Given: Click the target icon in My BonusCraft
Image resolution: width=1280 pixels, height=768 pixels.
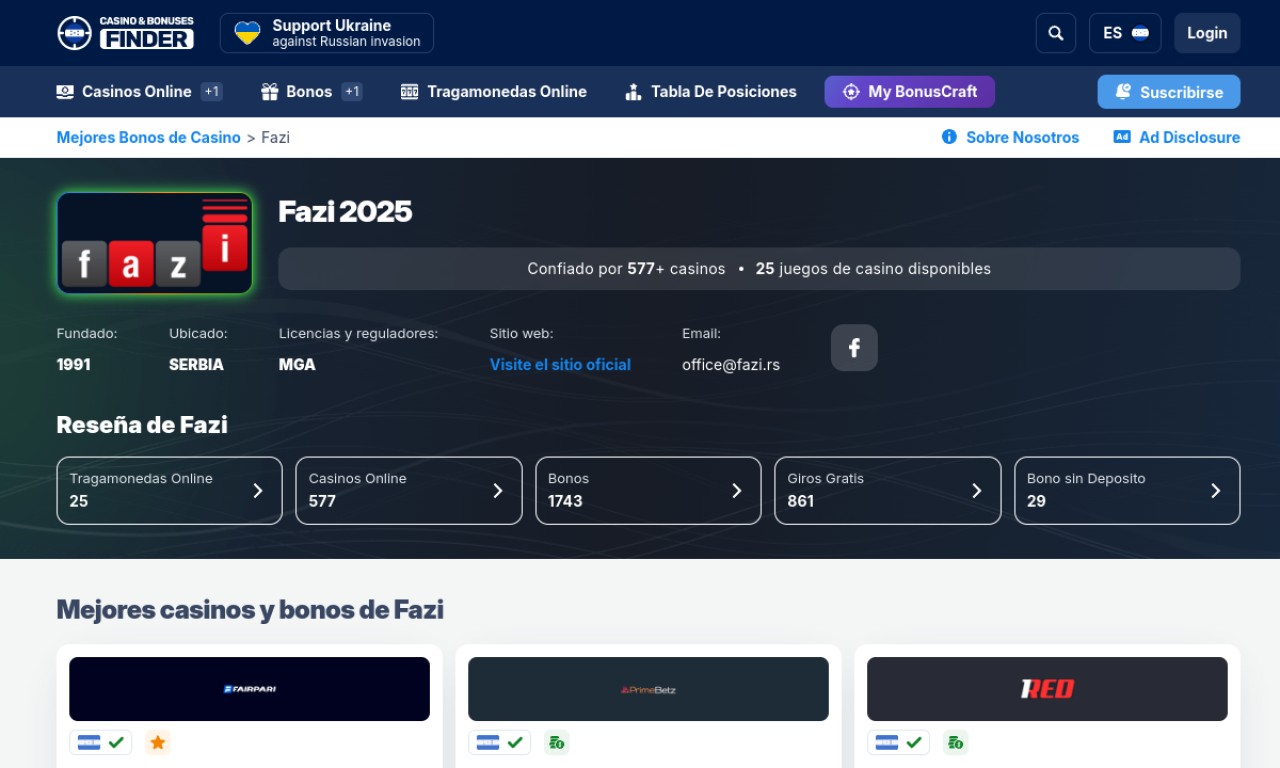Looking at the screenshot, I should click(851, 92).
